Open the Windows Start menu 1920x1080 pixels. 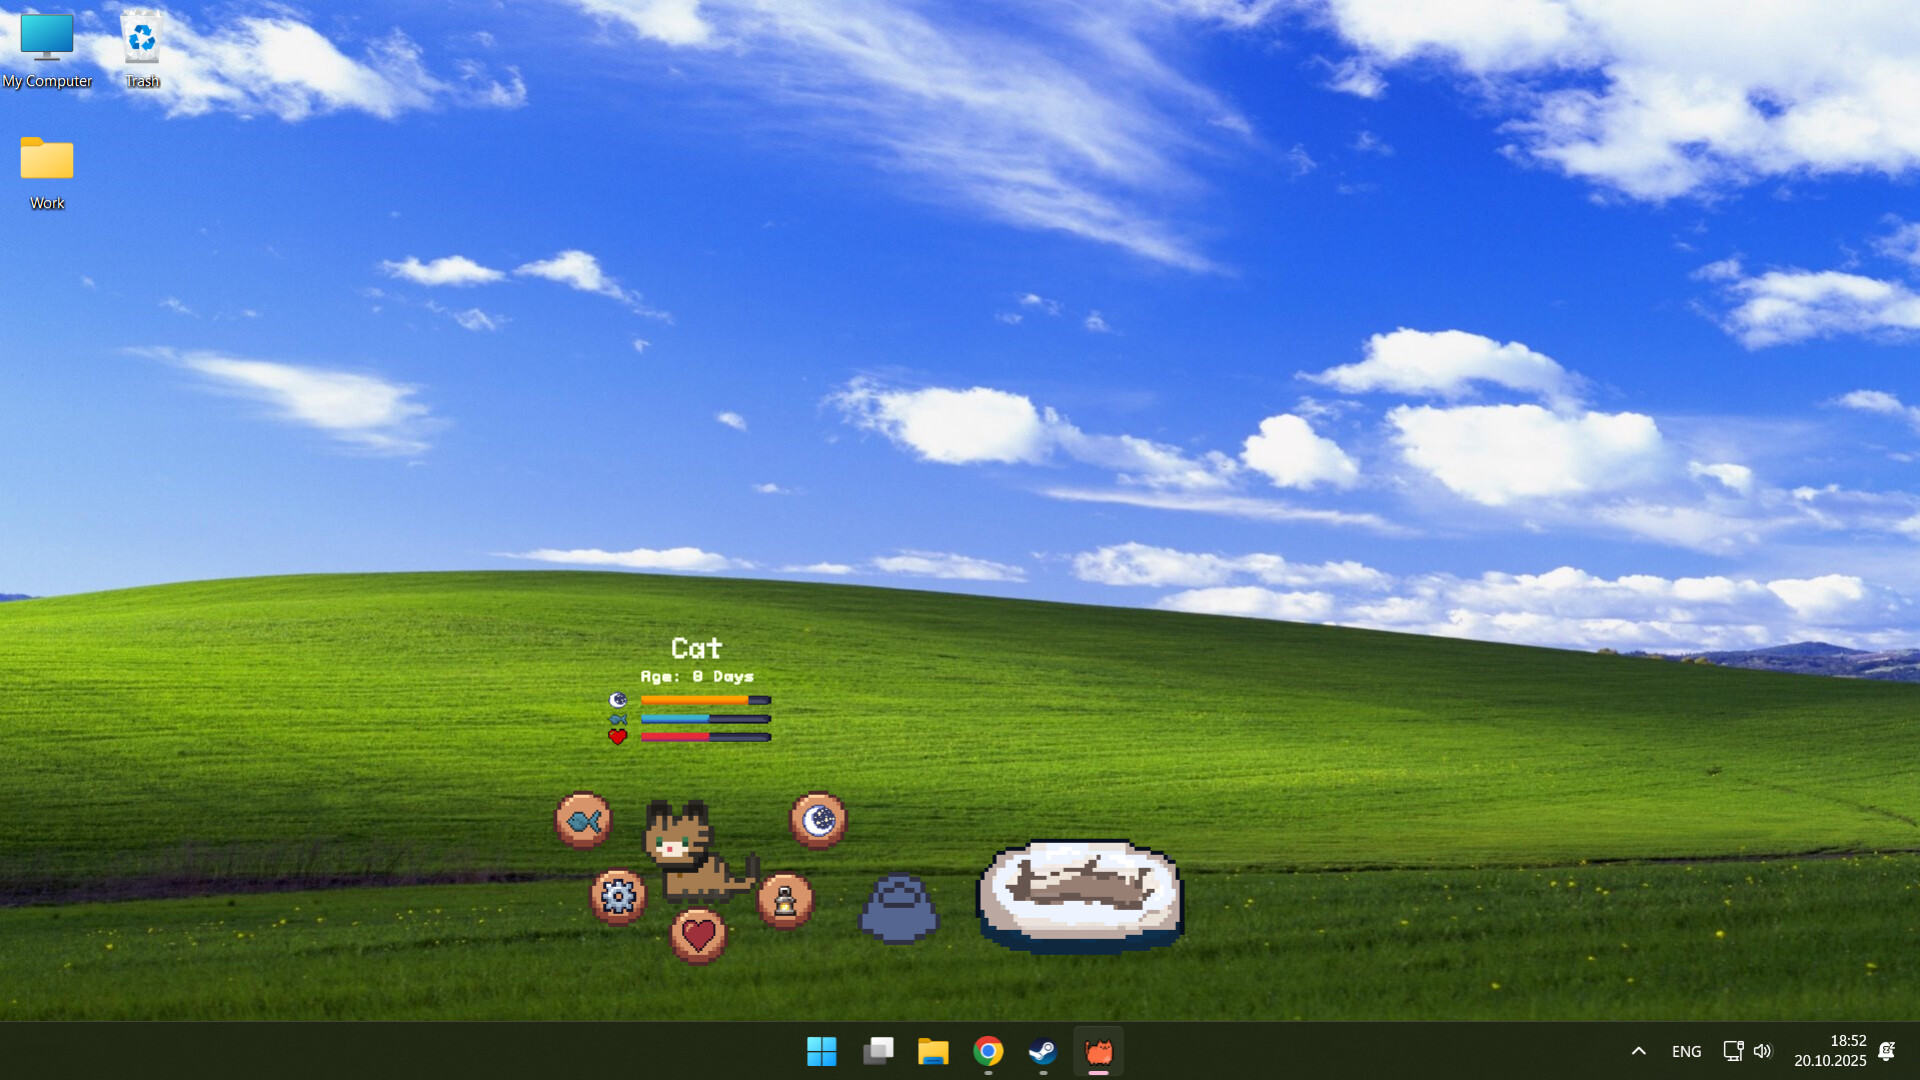[821, 1051]
